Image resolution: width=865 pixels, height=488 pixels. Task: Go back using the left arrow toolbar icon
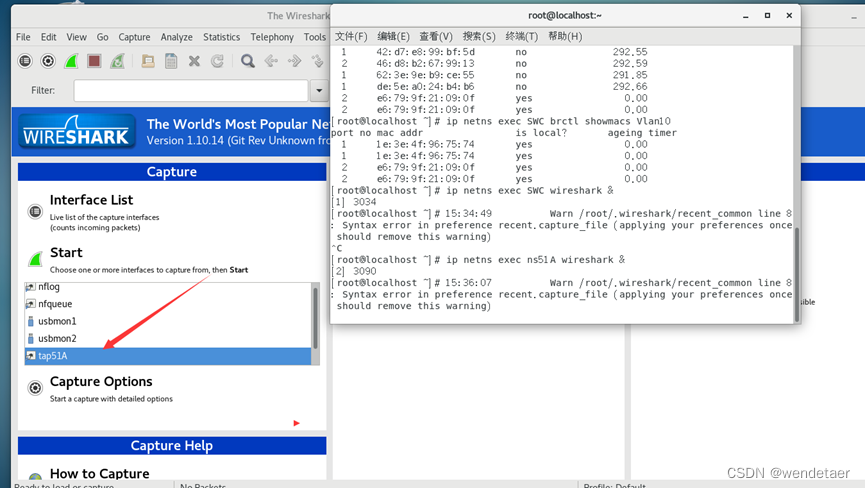click(271, 61)
